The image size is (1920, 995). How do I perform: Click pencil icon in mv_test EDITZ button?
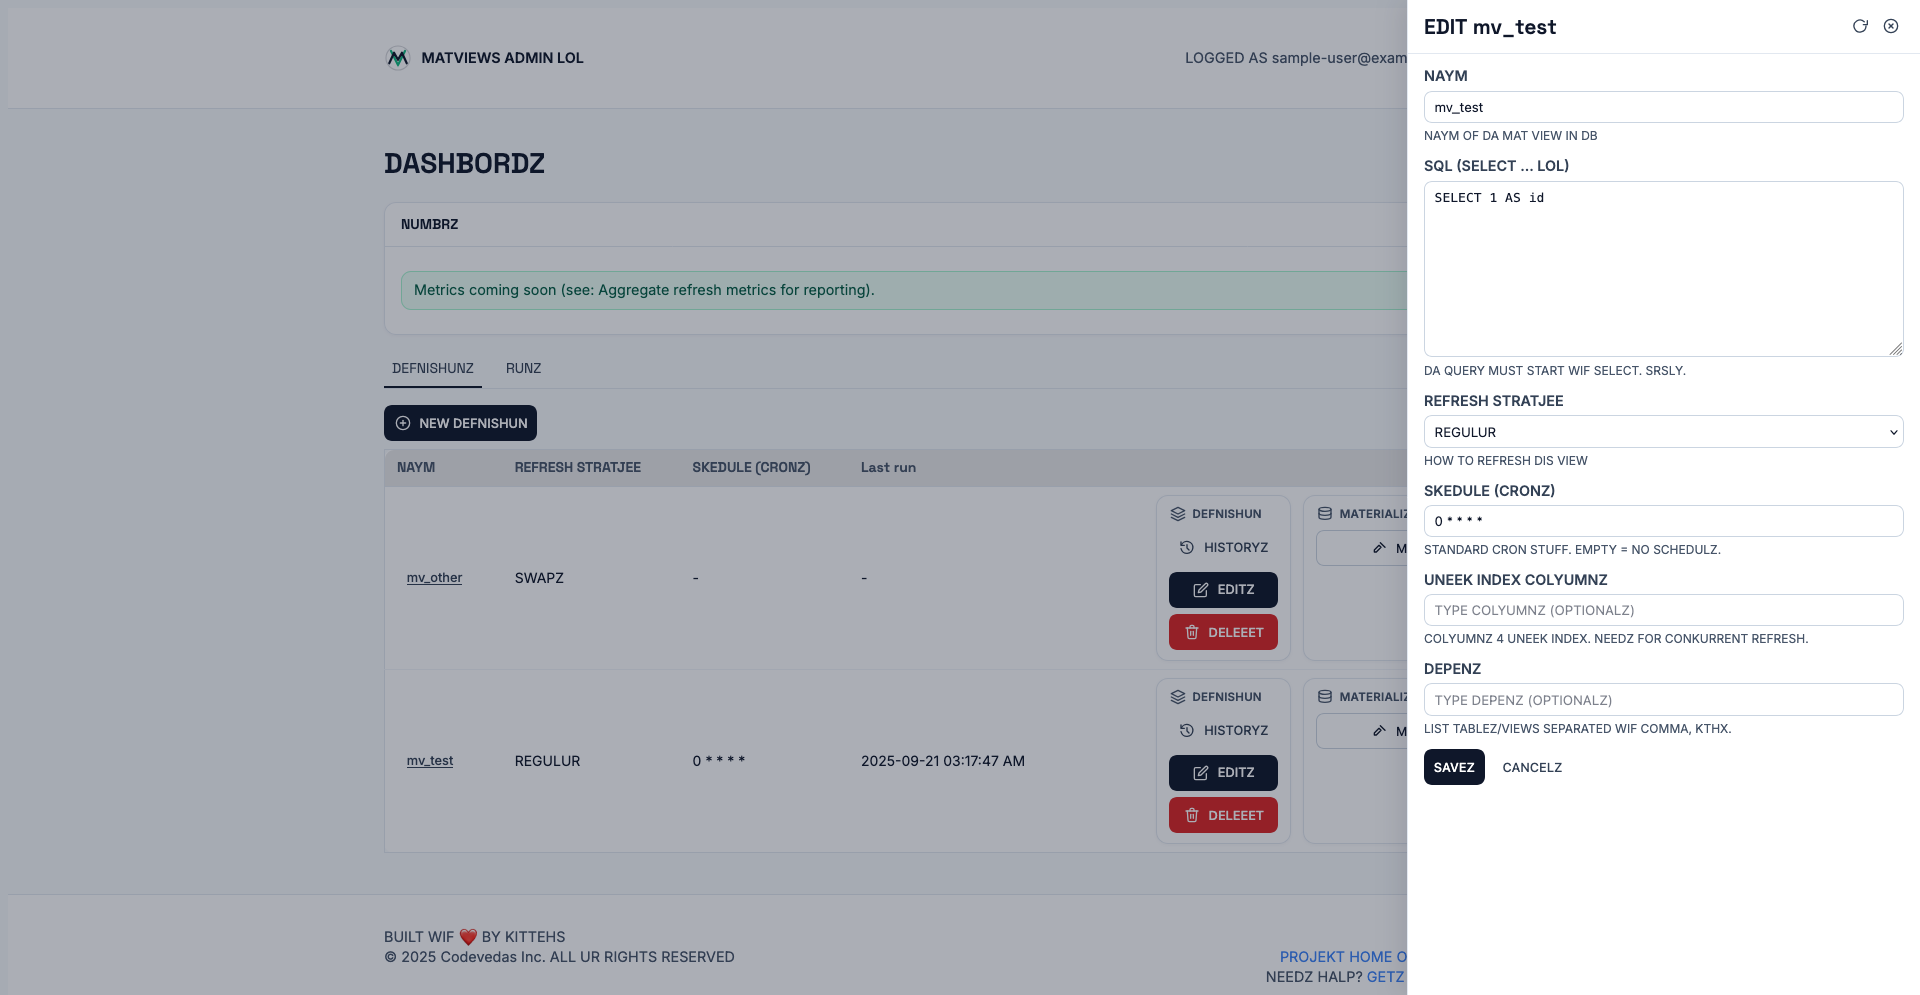1201,773
